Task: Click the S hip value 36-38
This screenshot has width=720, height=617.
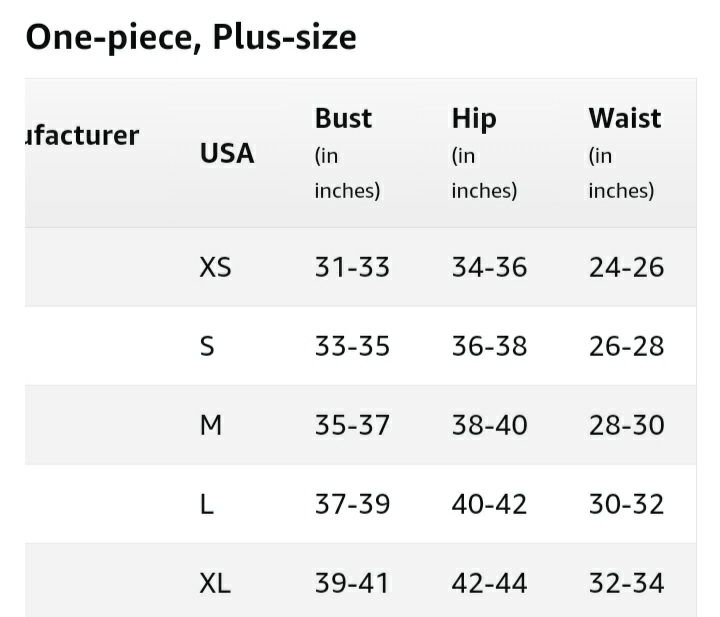Action: pos(489,346)
